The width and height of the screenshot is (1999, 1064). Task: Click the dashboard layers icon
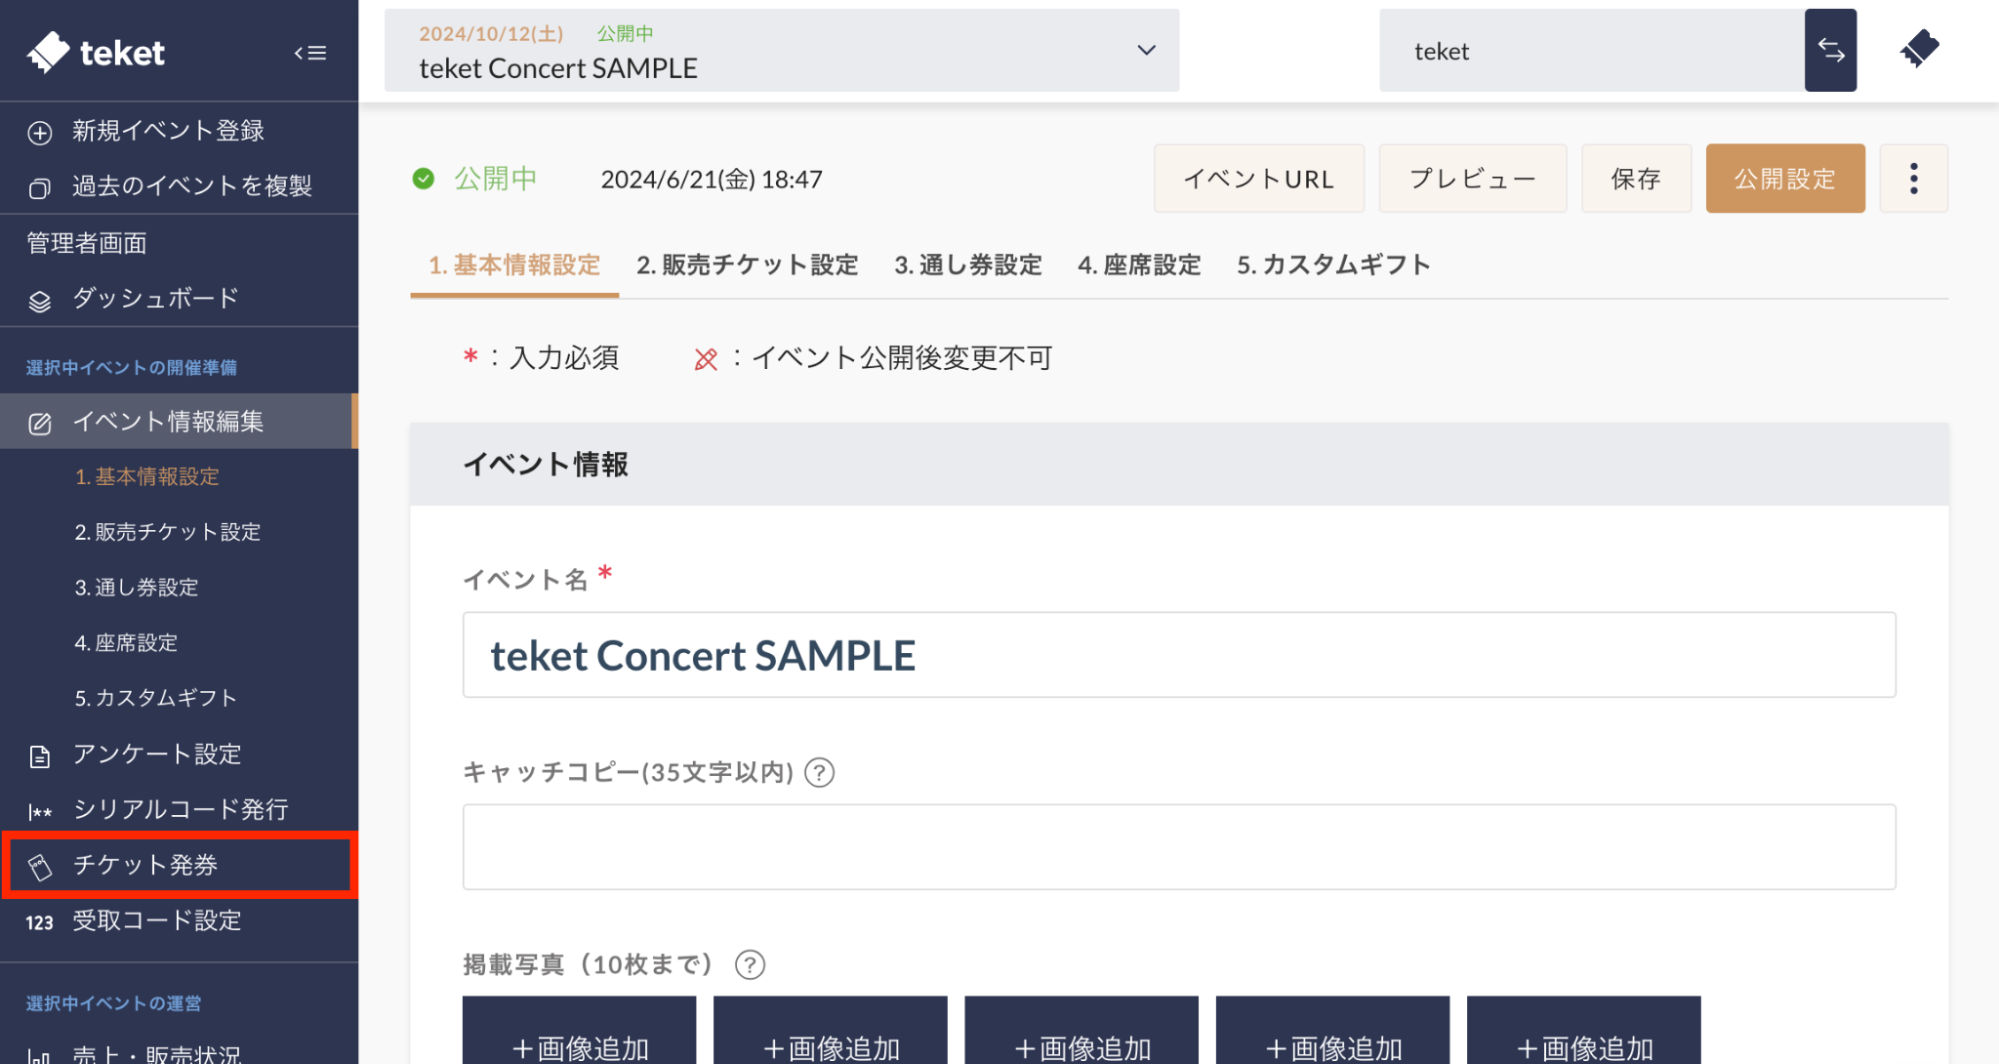(x=40, y=301)
